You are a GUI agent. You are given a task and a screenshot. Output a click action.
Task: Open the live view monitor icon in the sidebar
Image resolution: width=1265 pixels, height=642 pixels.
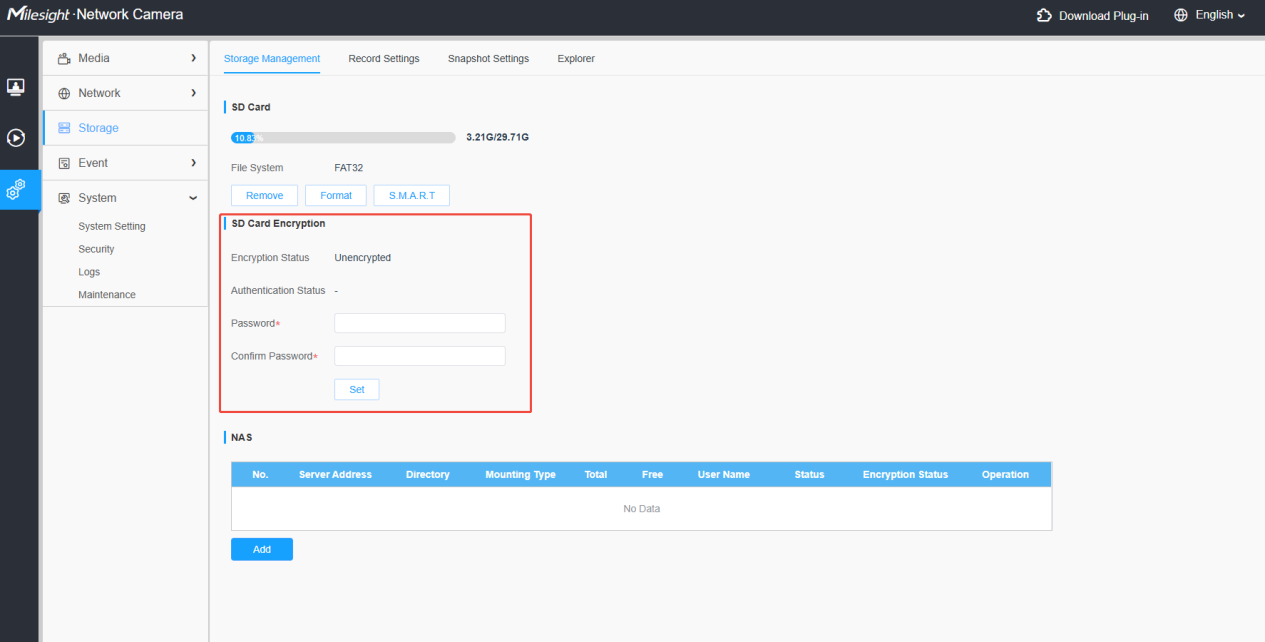[x=16, y=87]
